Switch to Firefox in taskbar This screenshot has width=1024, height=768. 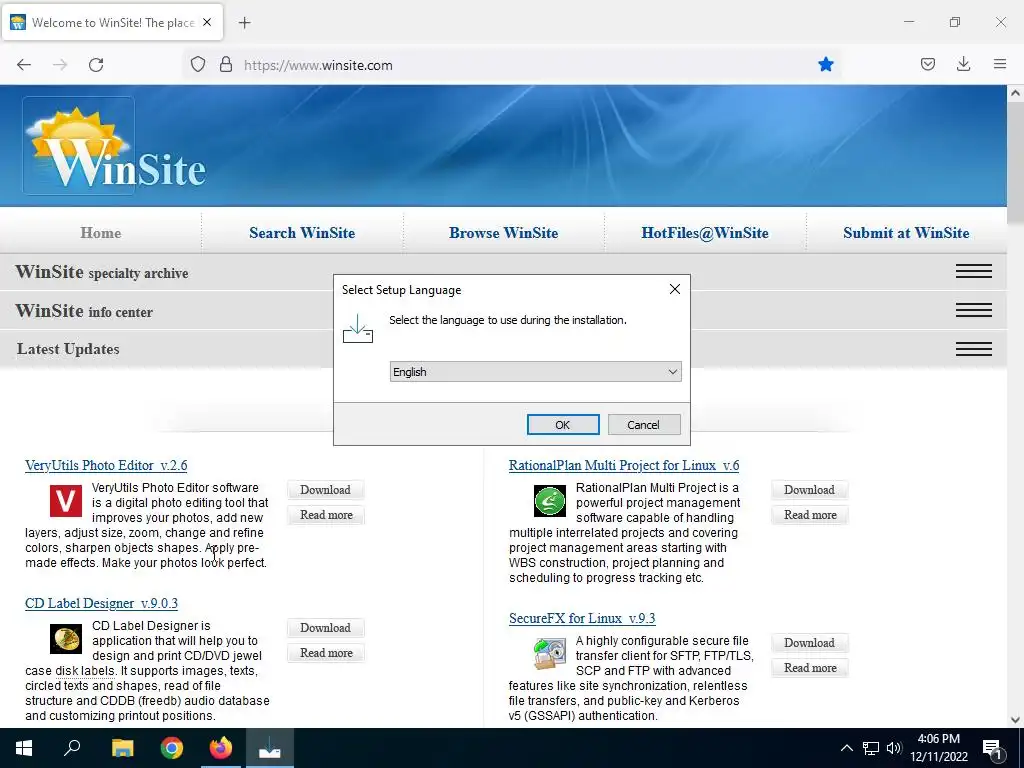[x=221, y=748]
